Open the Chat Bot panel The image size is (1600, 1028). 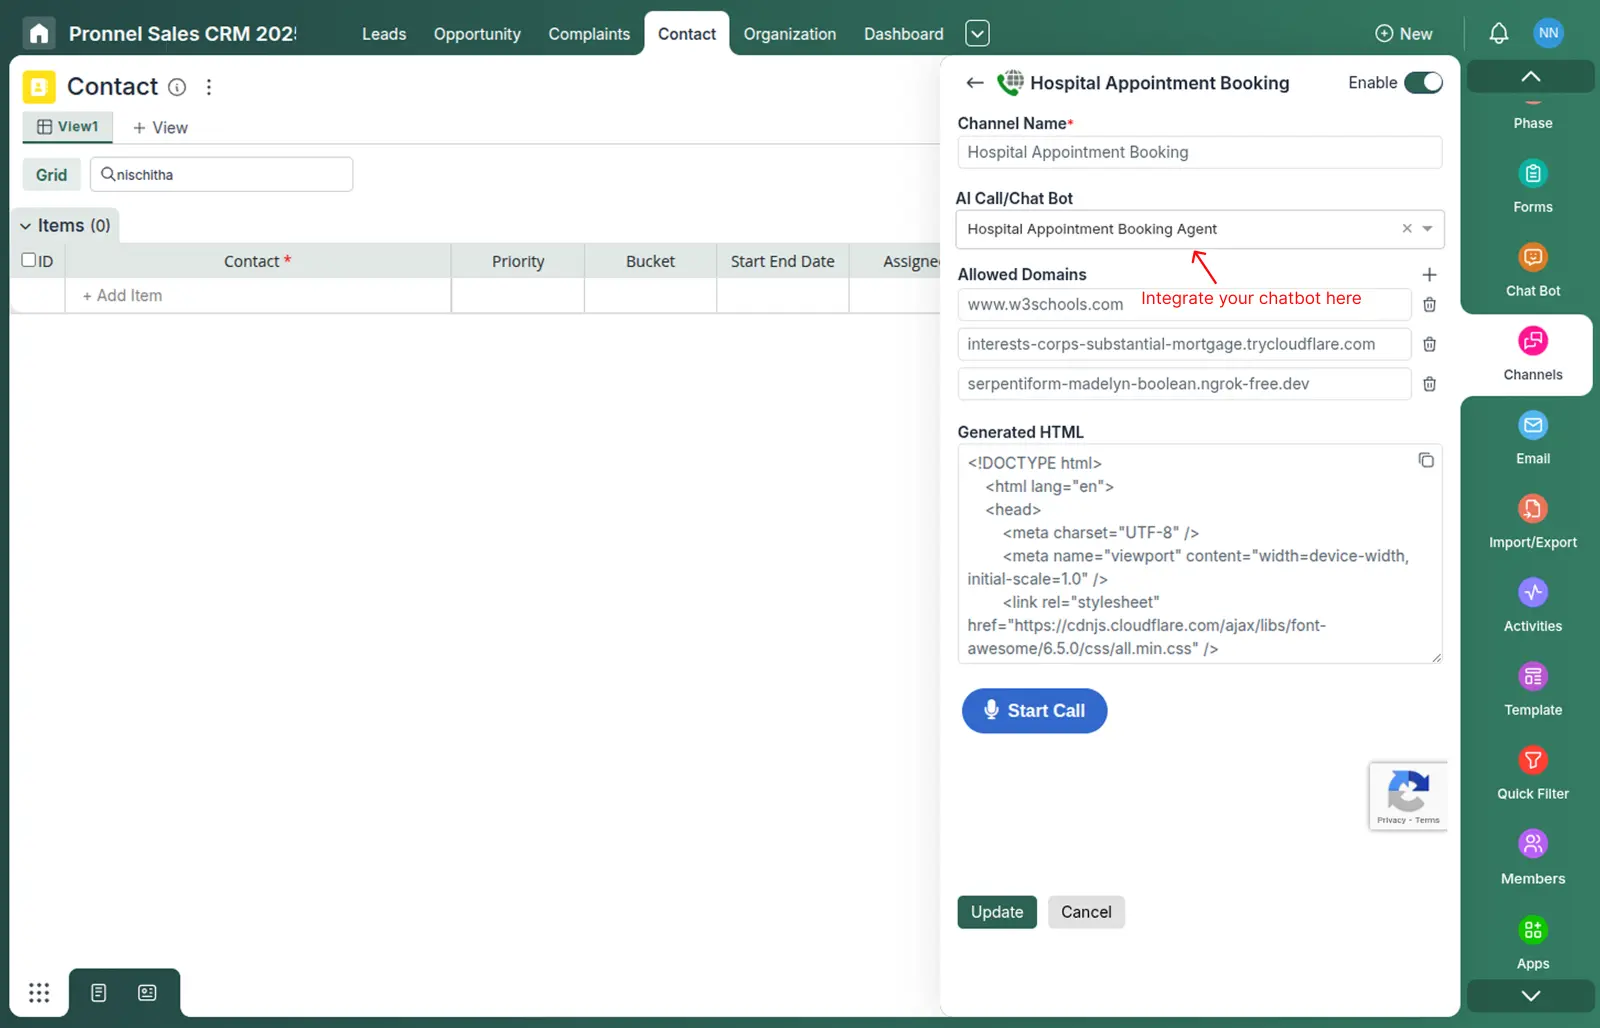pyautogui.click(x=1531, y=268)
